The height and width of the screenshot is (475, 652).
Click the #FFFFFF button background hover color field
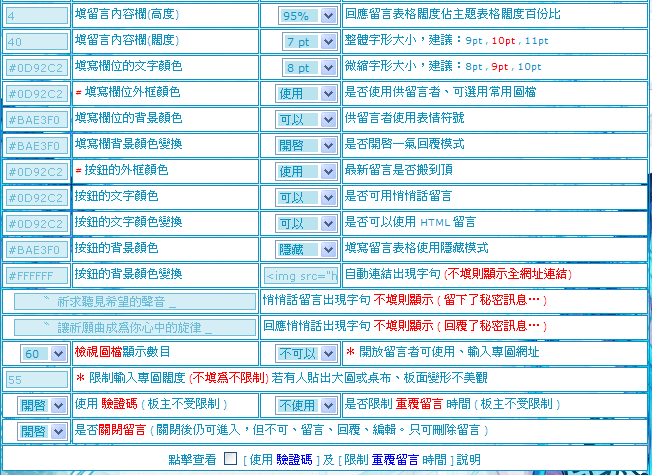[37, 276]
